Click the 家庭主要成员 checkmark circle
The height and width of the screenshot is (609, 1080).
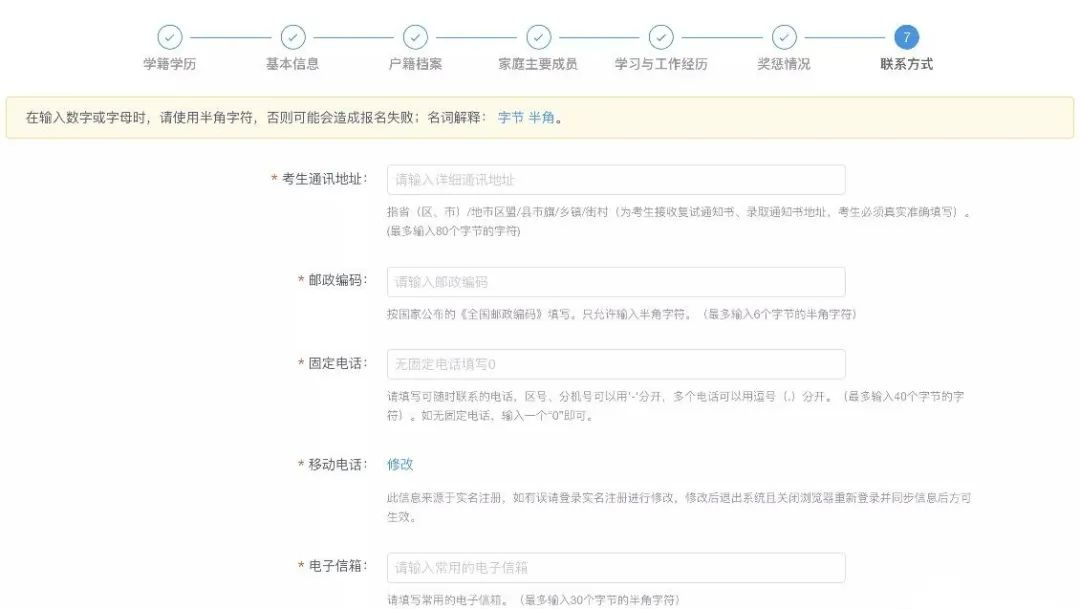(x=539, y=38)
